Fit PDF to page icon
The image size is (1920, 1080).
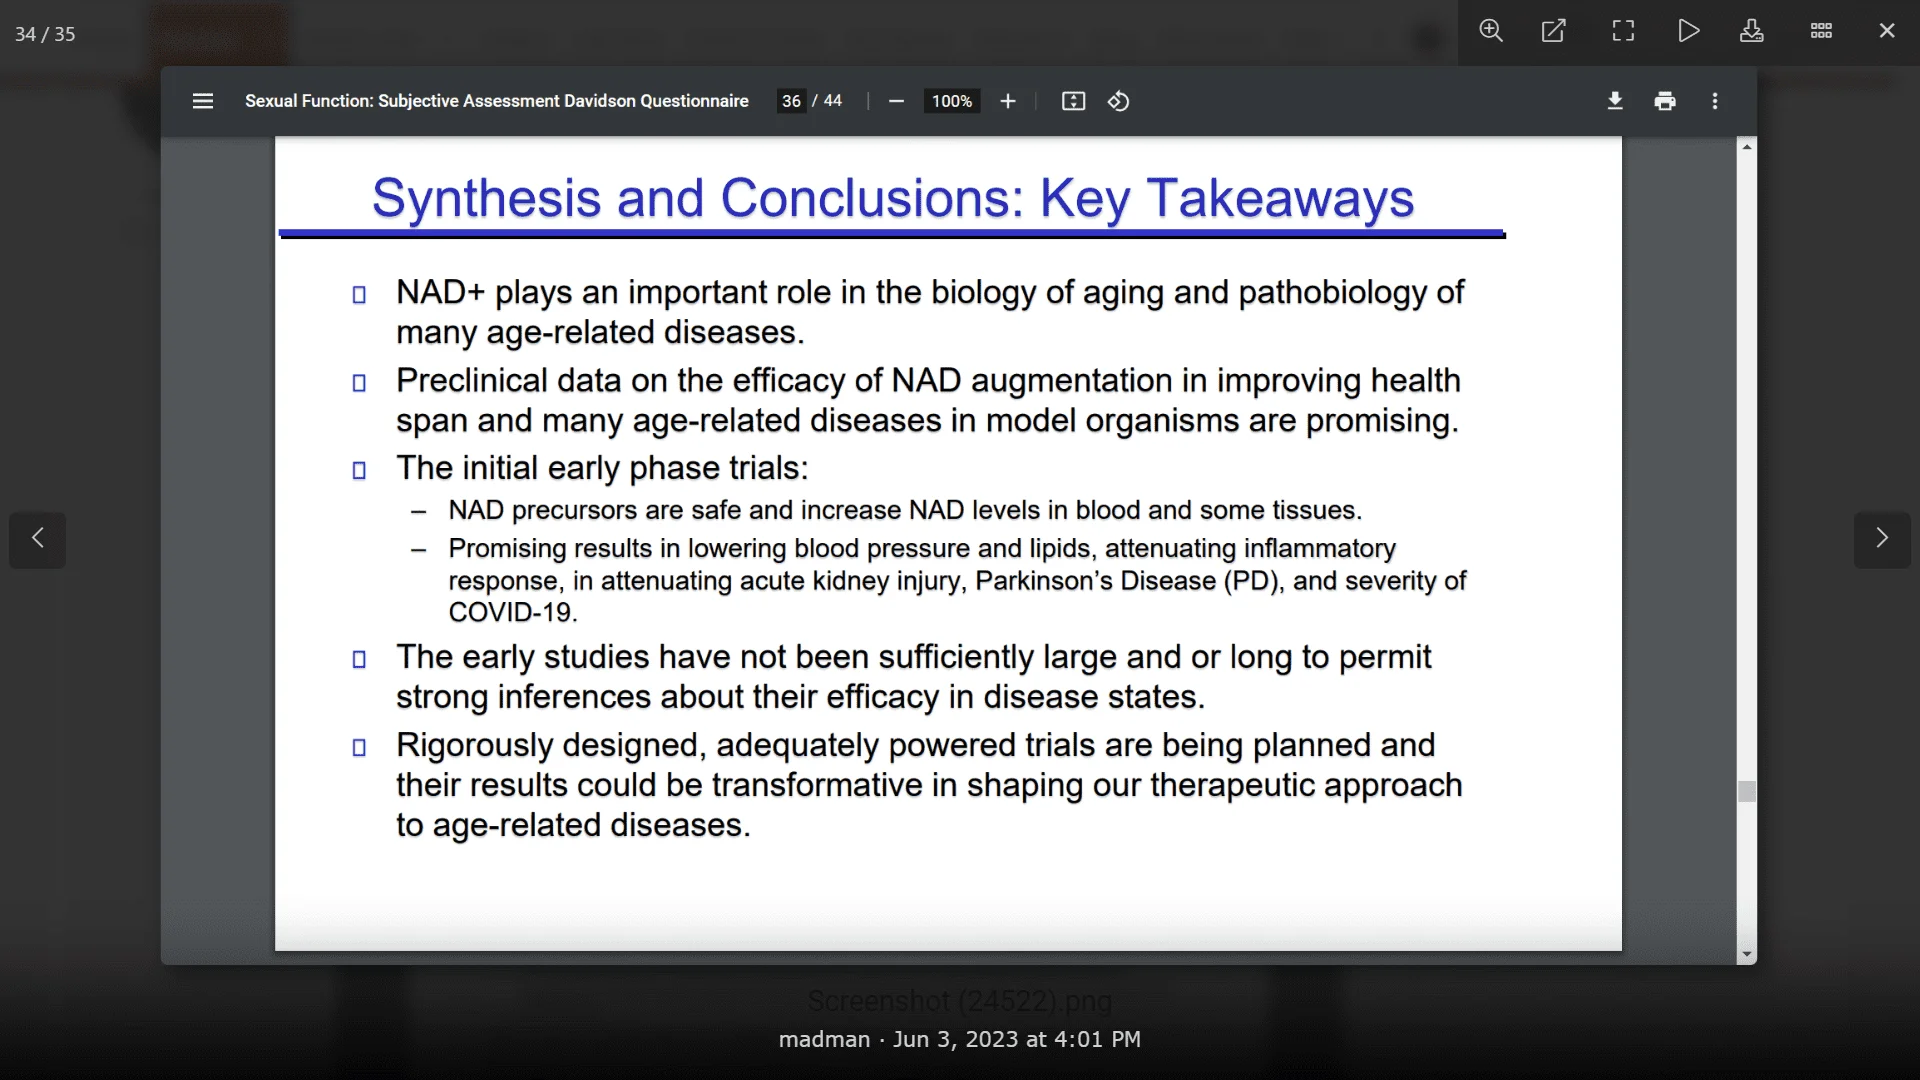click(x=1073, y=101)
